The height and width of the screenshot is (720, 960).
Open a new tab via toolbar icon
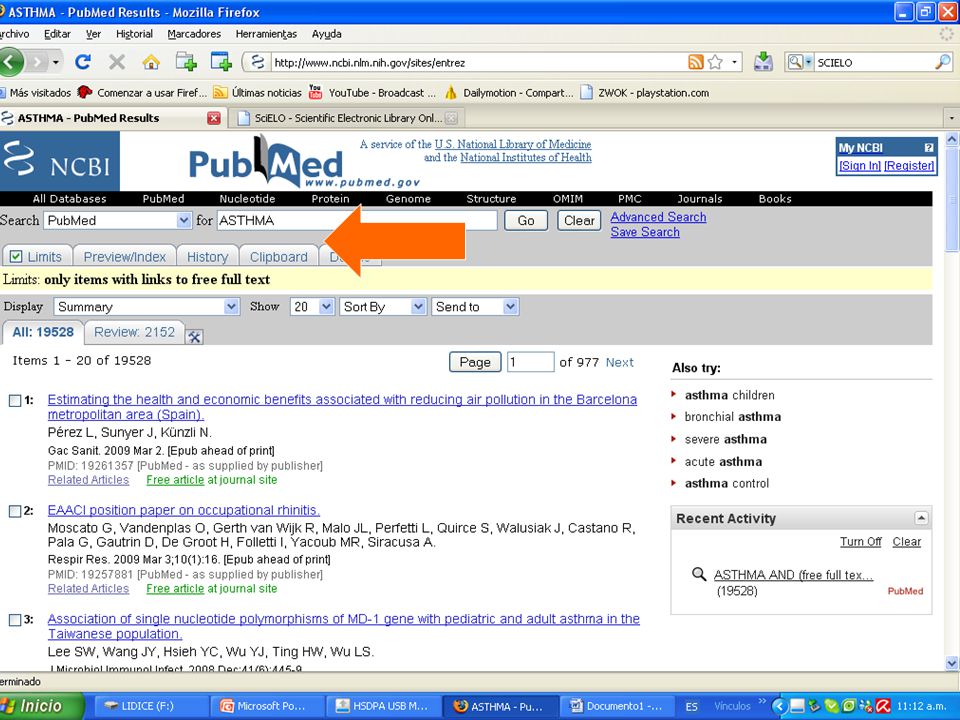(x=186, y=62)
